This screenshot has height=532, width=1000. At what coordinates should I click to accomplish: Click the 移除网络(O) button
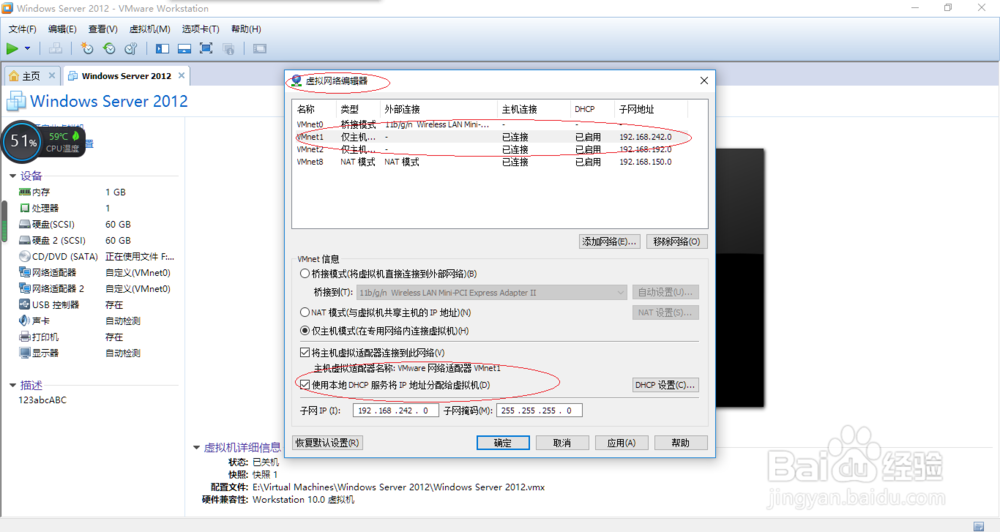coord(677,242)
